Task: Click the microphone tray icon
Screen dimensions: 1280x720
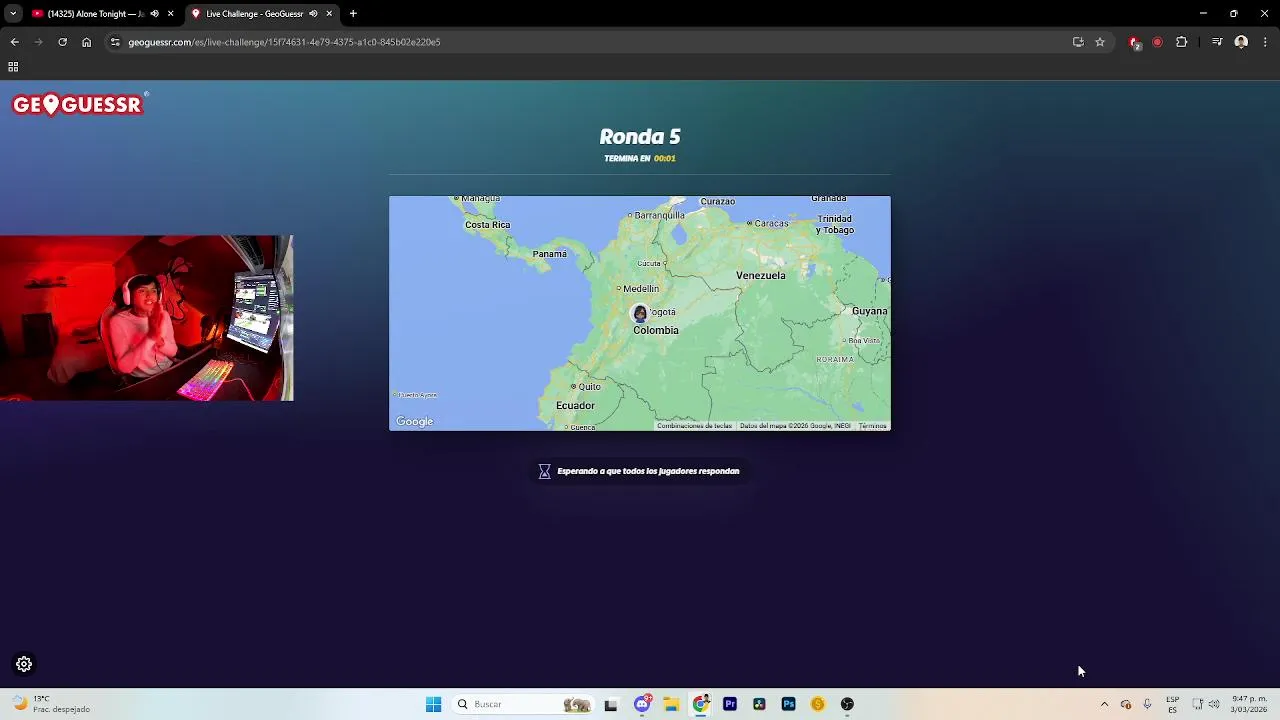Action: point(1147,704)
